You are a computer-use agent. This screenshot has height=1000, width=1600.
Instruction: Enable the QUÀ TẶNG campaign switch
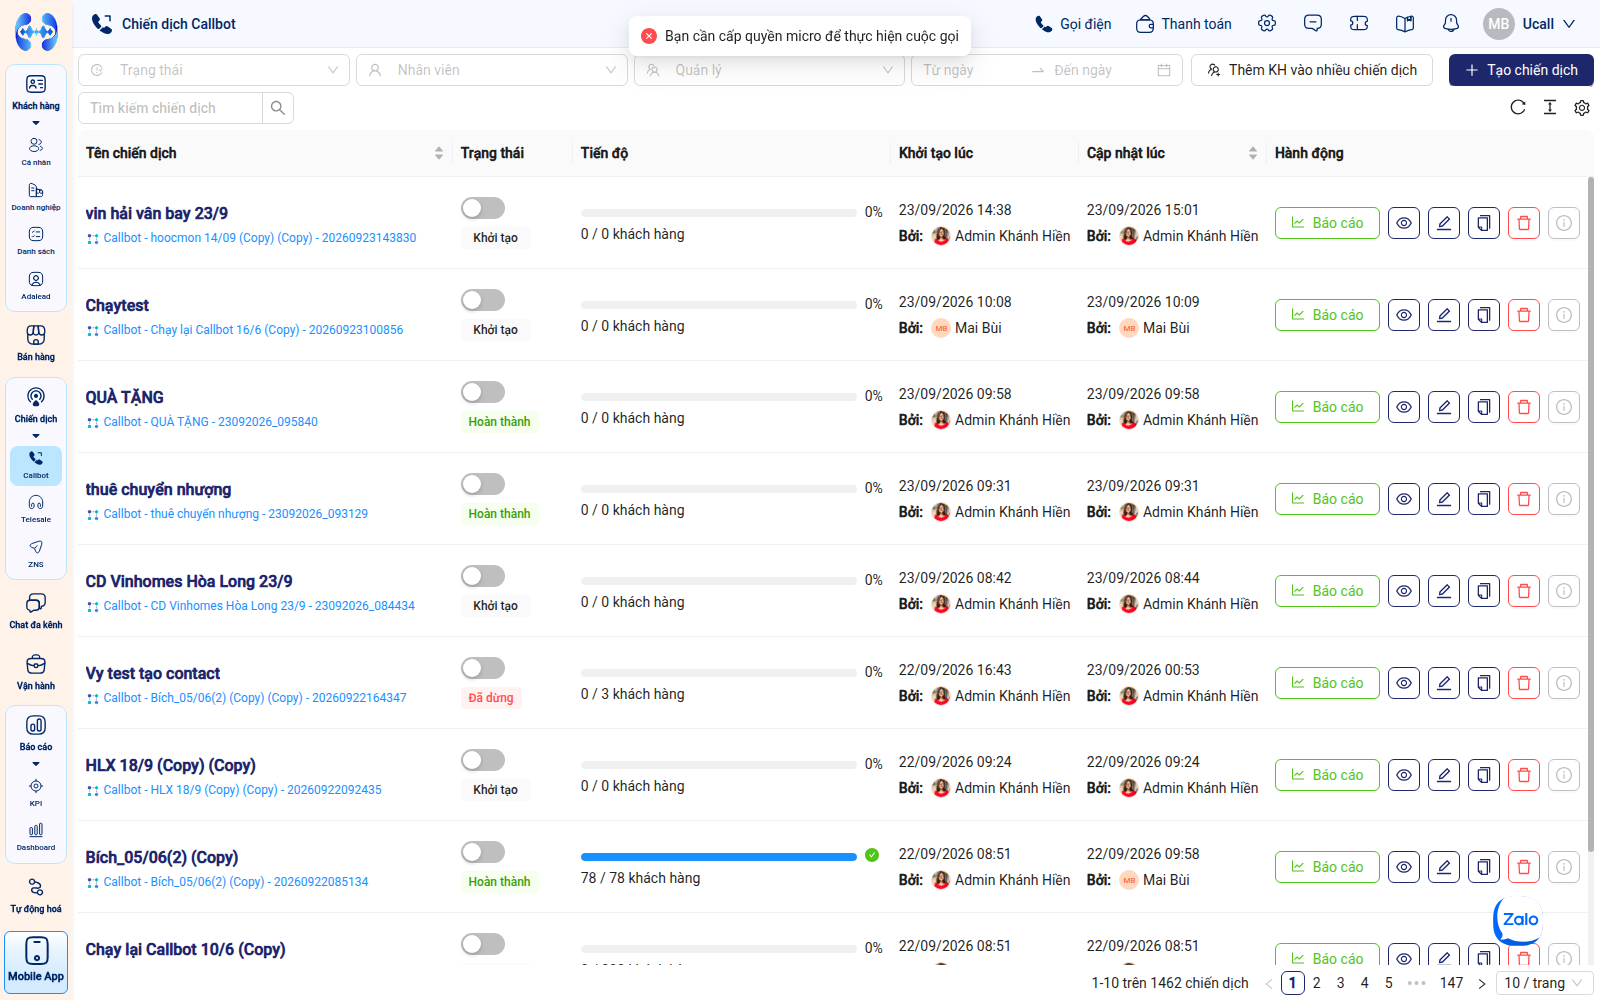coord(483,392)
